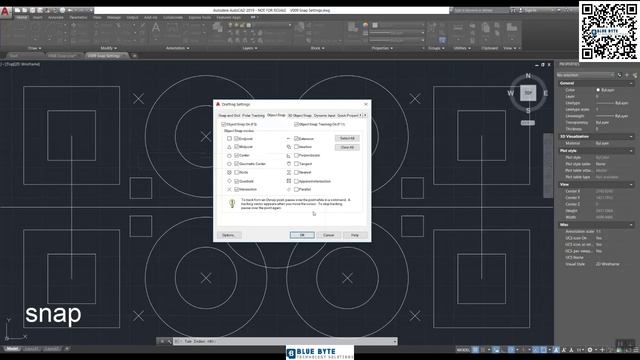Click MODEL button in status bar
This screenshot has height=360, width=640.
[463, 350]
